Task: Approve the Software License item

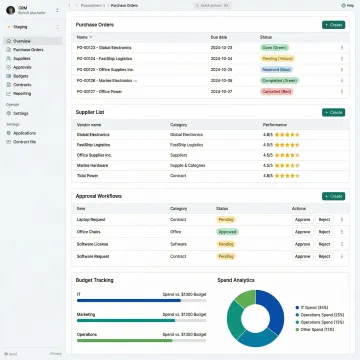Action: coord(303,244)
